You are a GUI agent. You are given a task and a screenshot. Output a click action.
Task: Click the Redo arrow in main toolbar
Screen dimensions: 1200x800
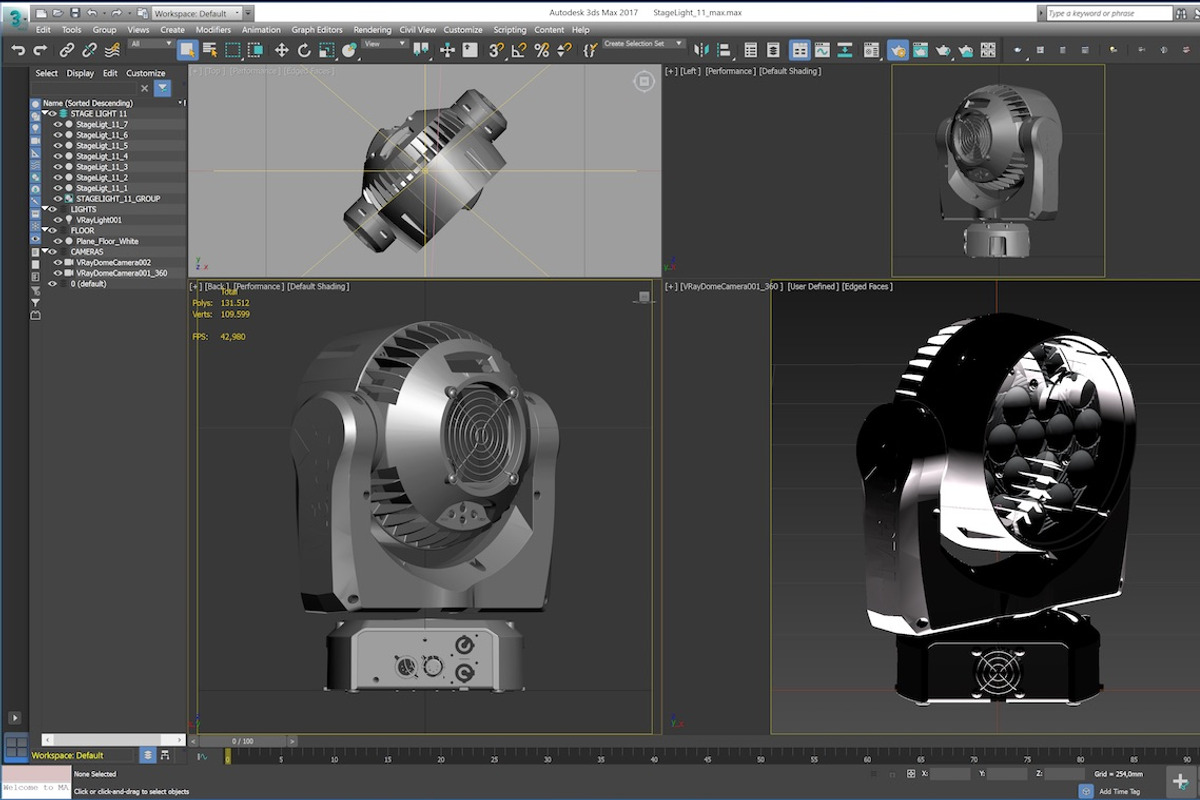(x=40, y=50)
